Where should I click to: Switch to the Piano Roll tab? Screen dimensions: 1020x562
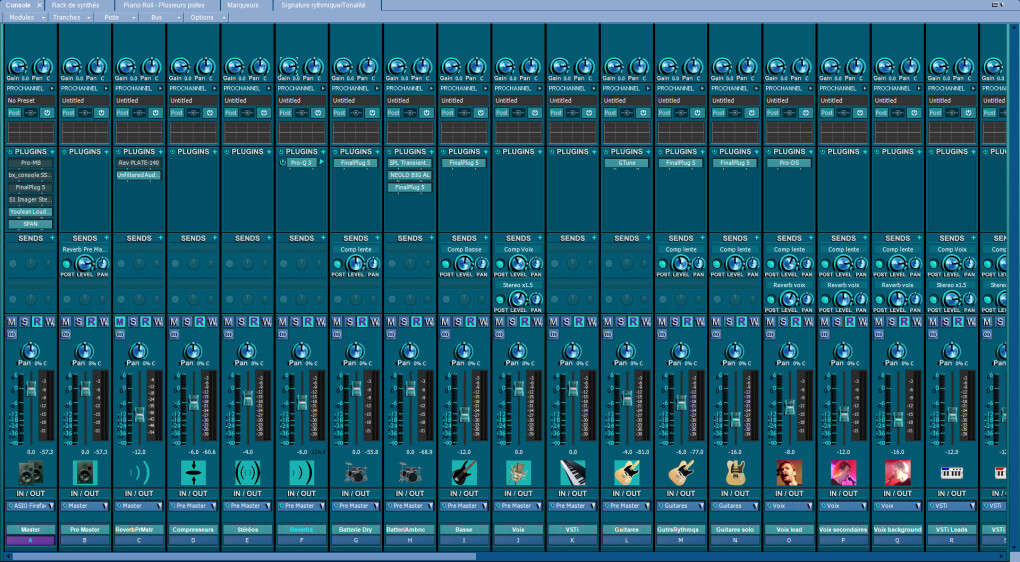(164, 5)
